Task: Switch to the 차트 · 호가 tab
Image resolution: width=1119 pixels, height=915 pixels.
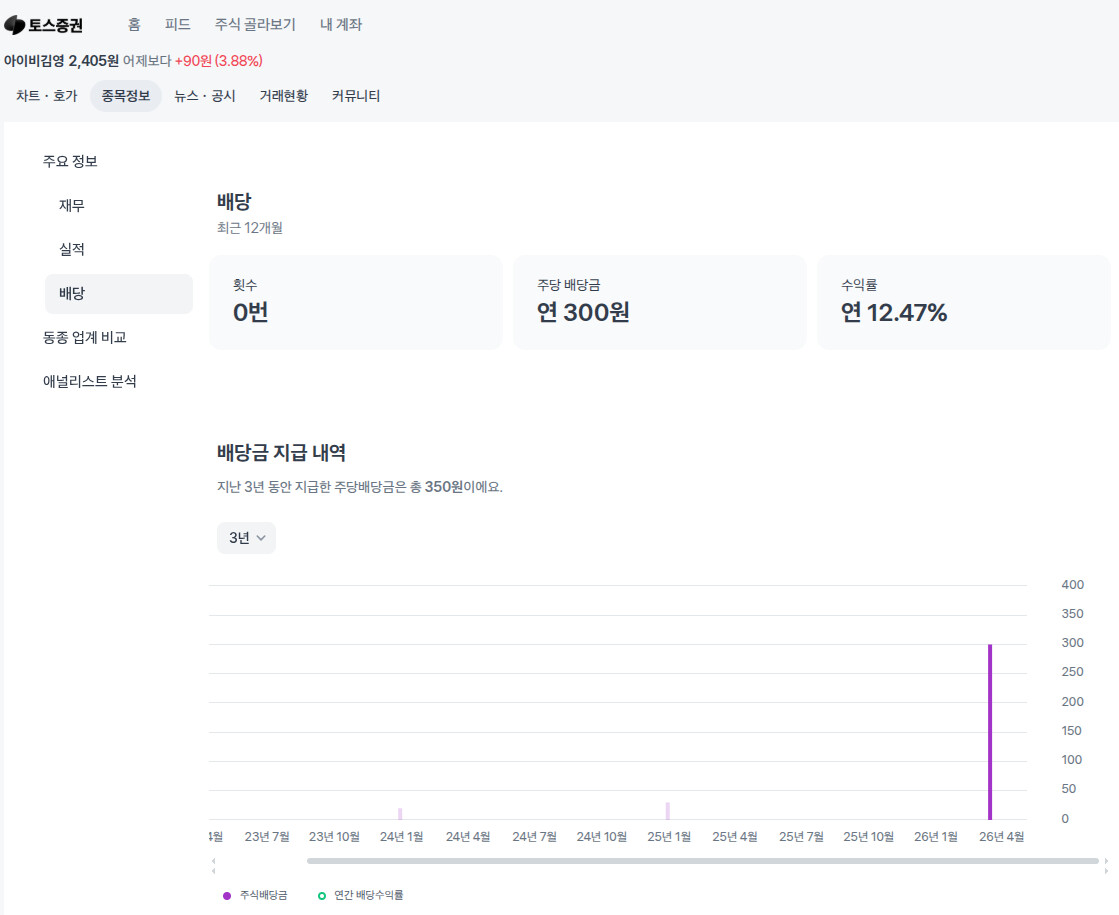Action: [46, 96]
